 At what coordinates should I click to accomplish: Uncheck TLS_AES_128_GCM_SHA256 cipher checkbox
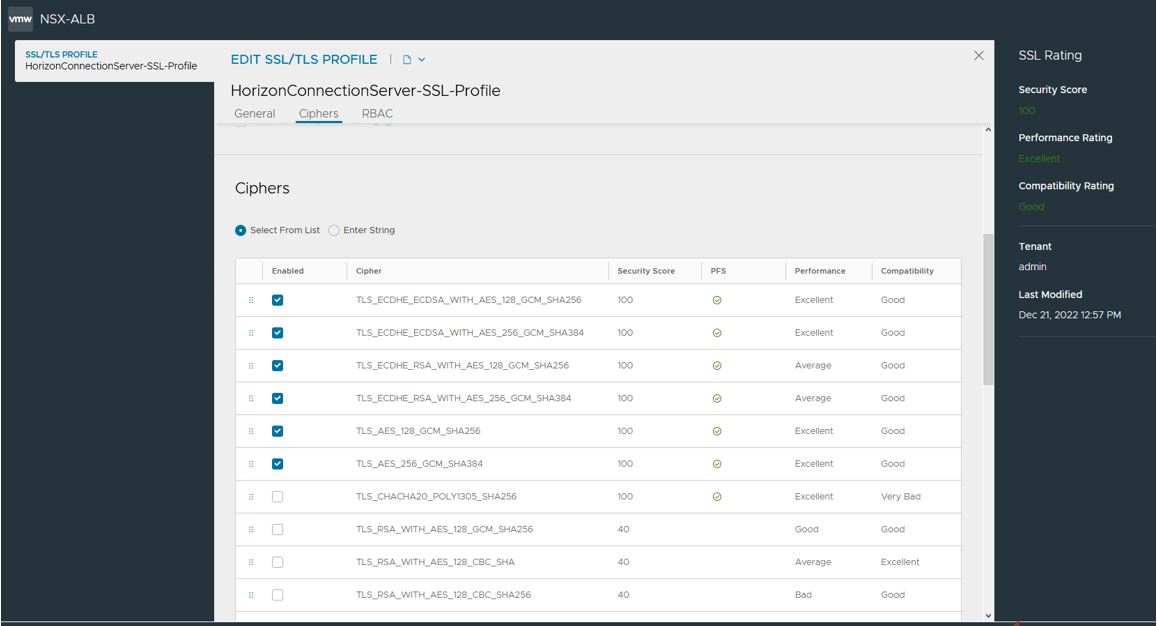click(x=277, y=431)
